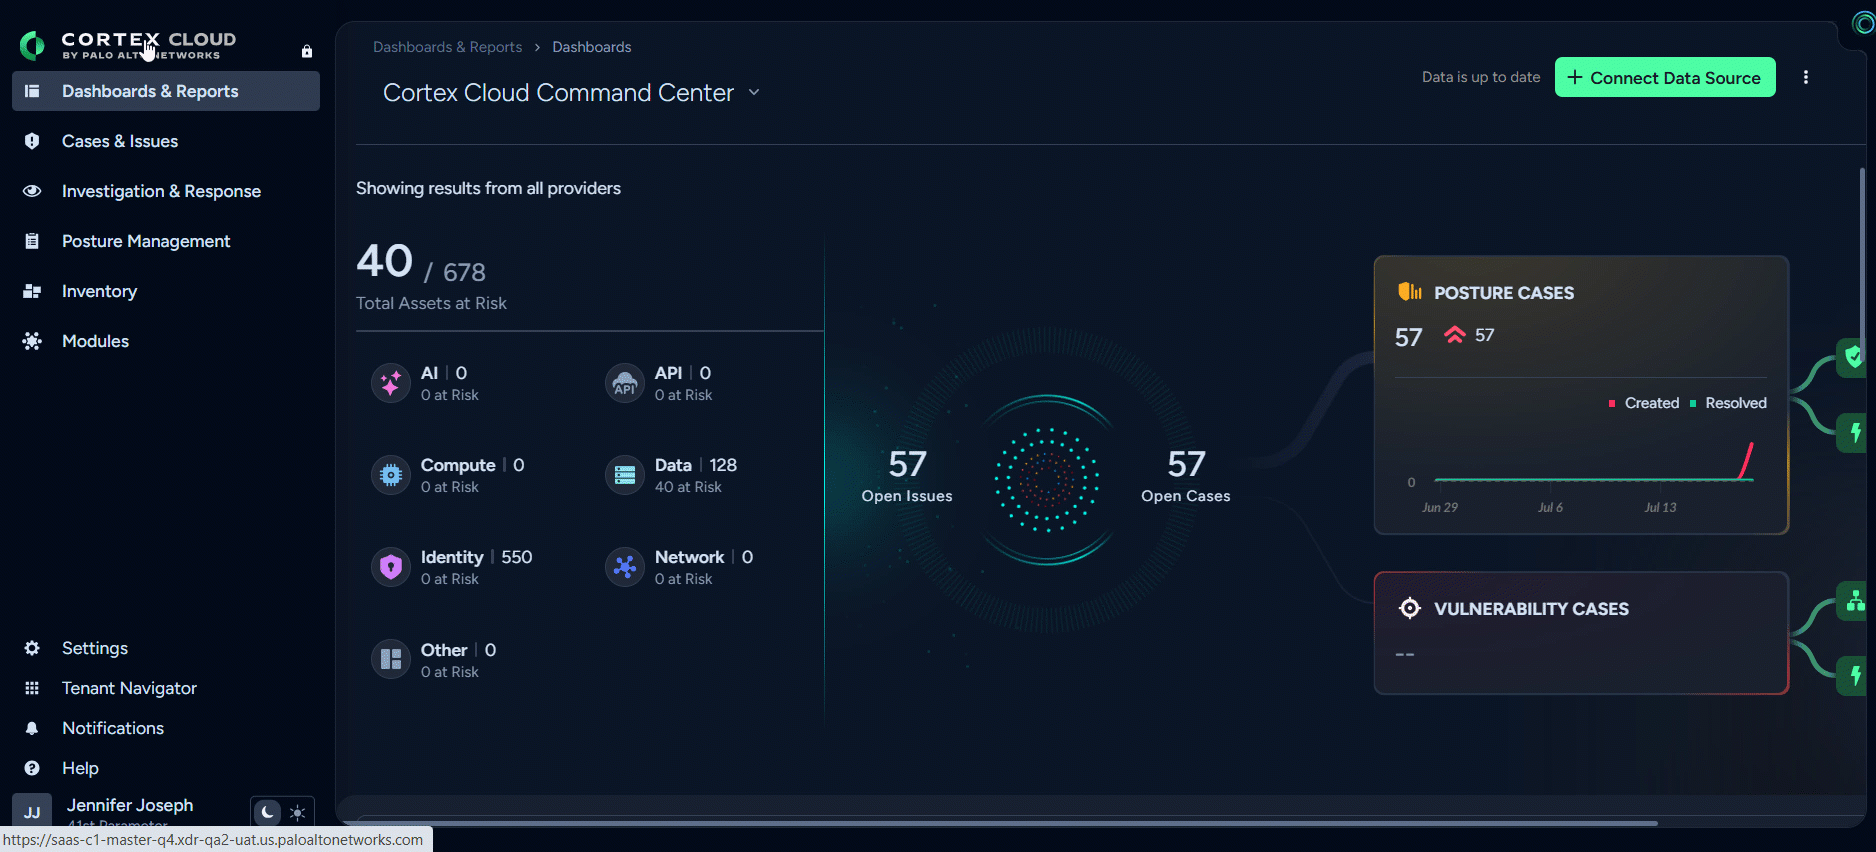Open the Identity shield icon
Viewport: 1876px width, 852px height.
(390, 567)
